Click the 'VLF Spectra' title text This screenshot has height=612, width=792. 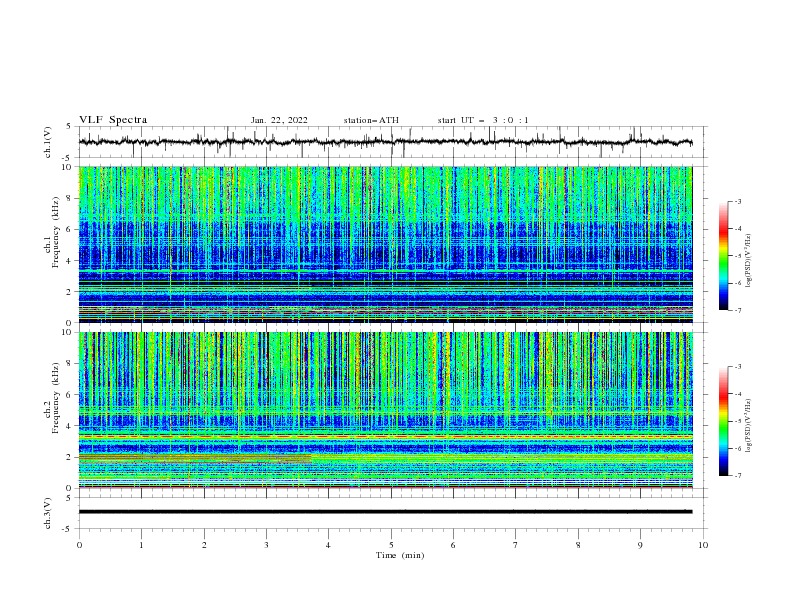tap(113, 120)
